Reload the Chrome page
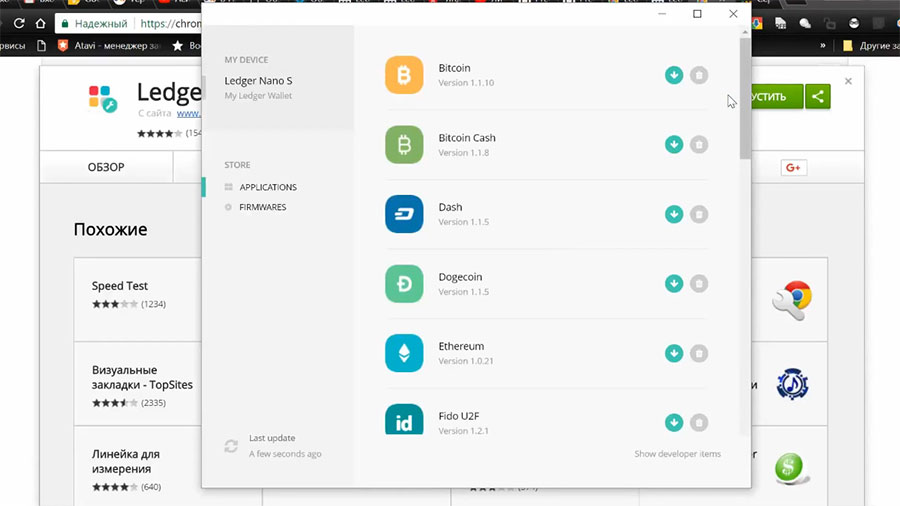The image size is (900, 506). coord(19,24)
